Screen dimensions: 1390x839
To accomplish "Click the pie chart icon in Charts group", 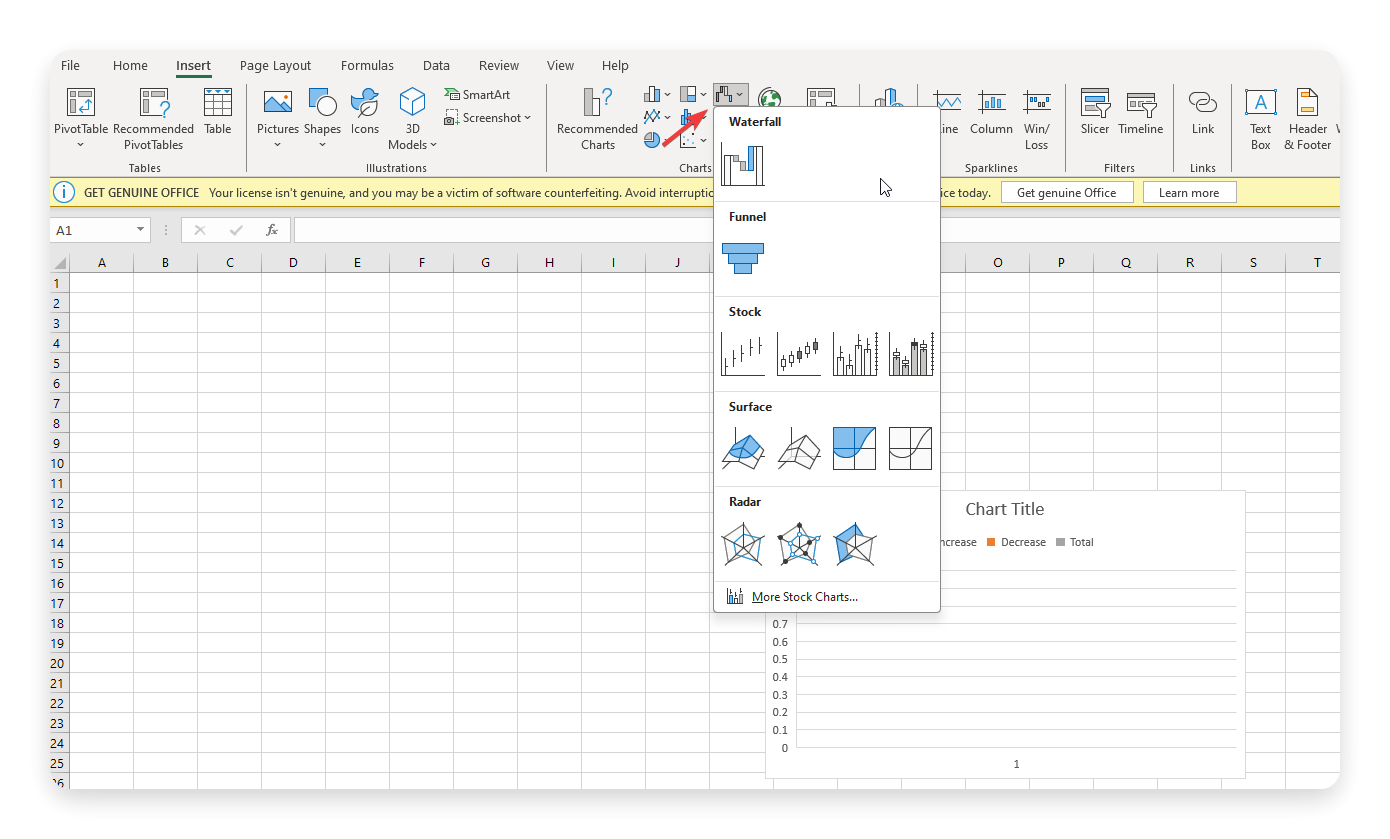I will point(652,140).
